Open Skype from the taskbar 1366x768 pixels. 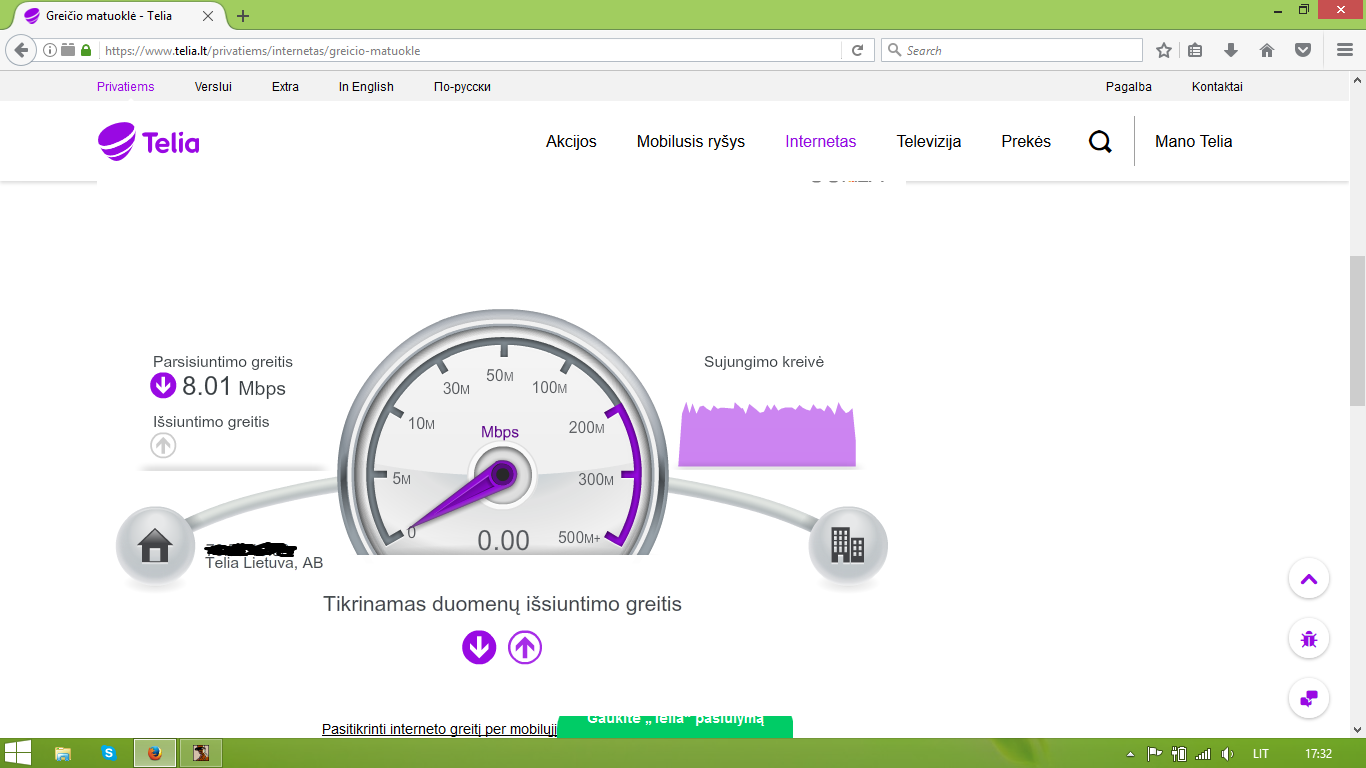(109, 753)
